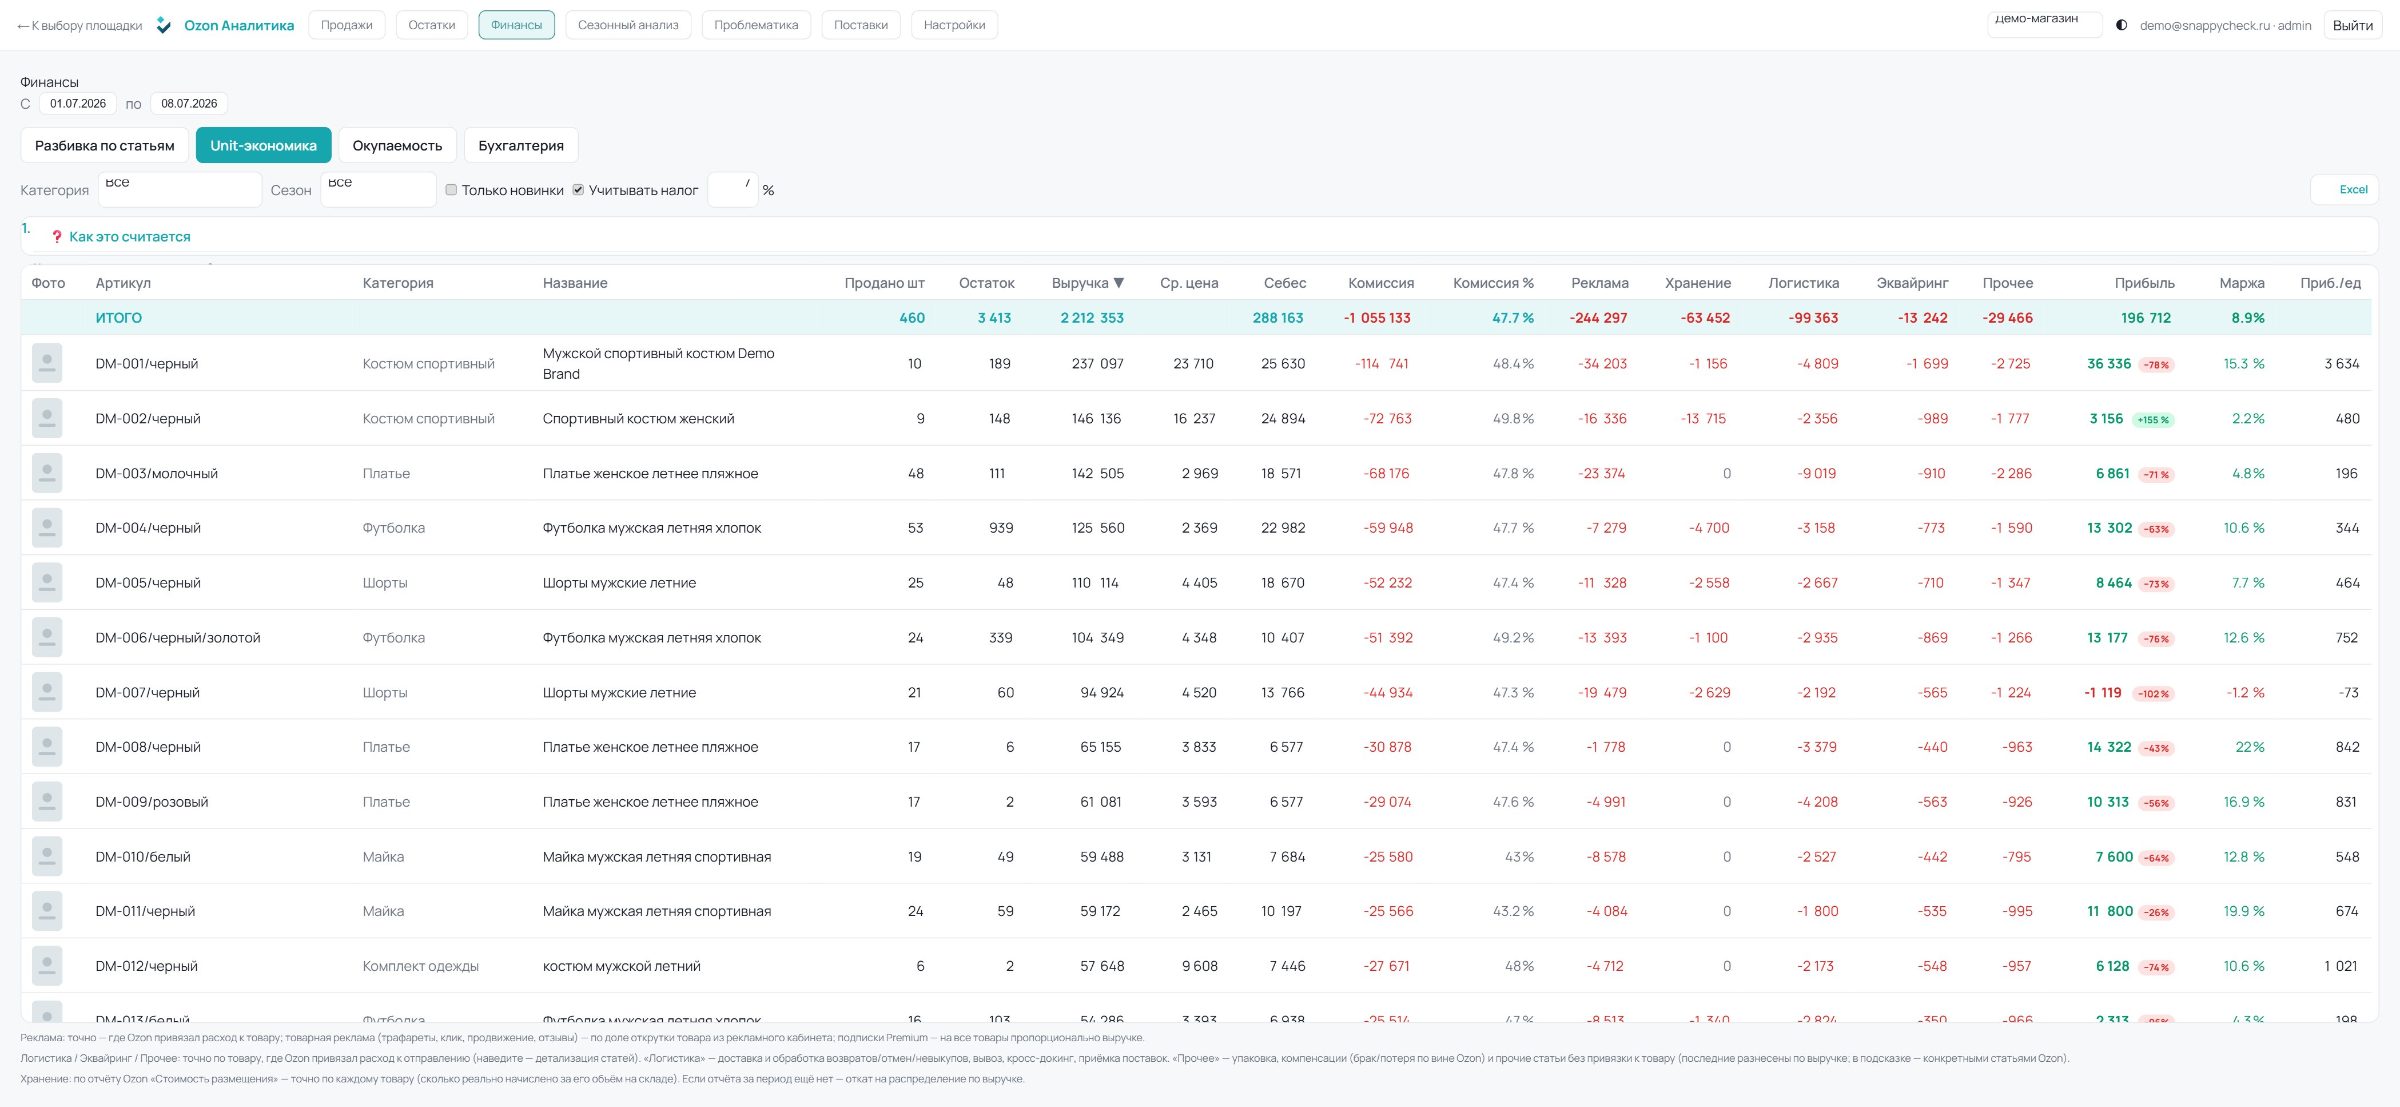The image size is (2400, 1107).
Task: Enable the Только новинки checkbox
Action: [451, 190]
